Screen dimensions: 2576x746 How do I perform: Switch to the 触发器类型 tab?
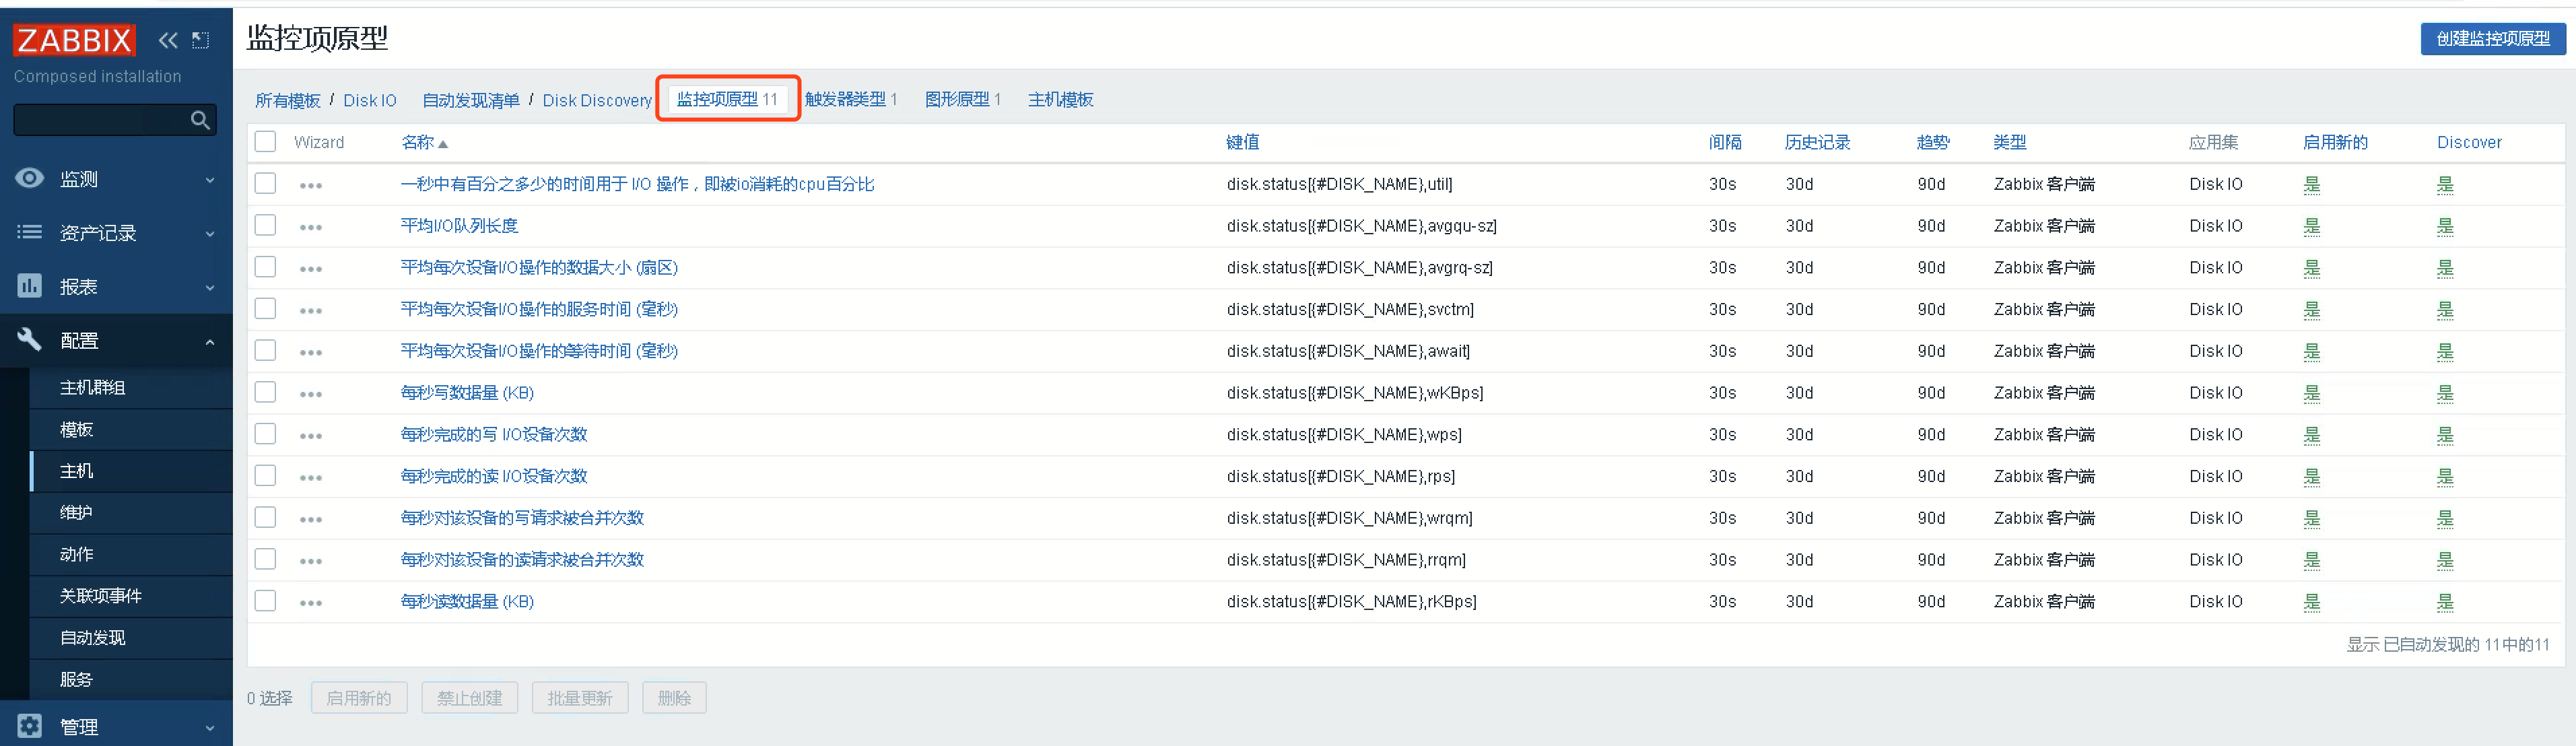[845, 99]
